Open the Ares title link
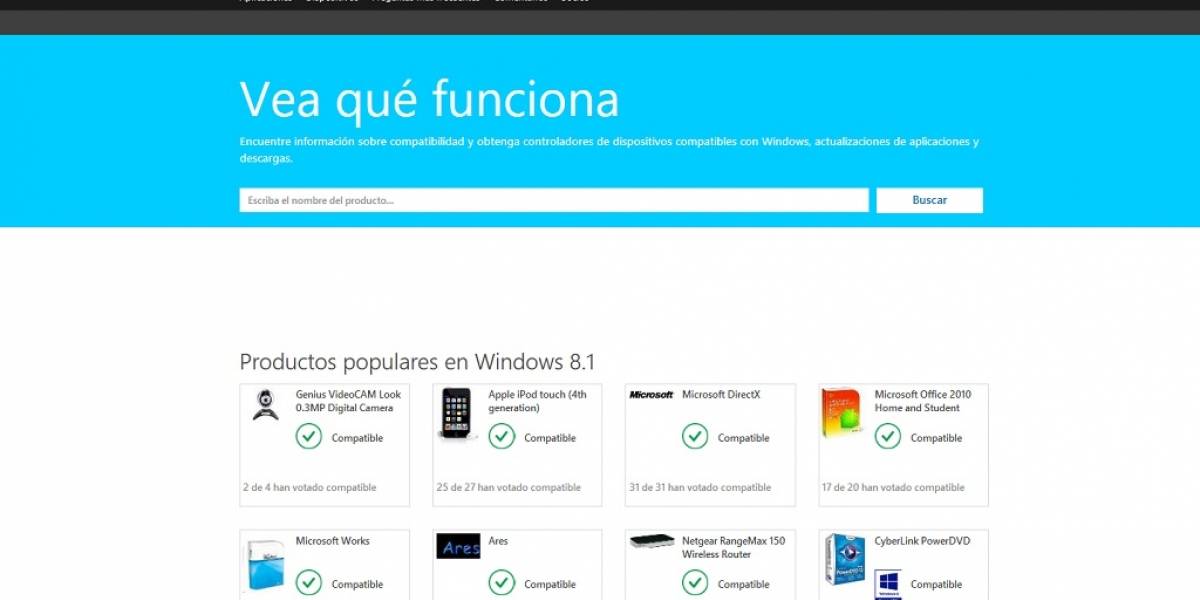Viewport: 1200px width, 600px height. point(498,541)
